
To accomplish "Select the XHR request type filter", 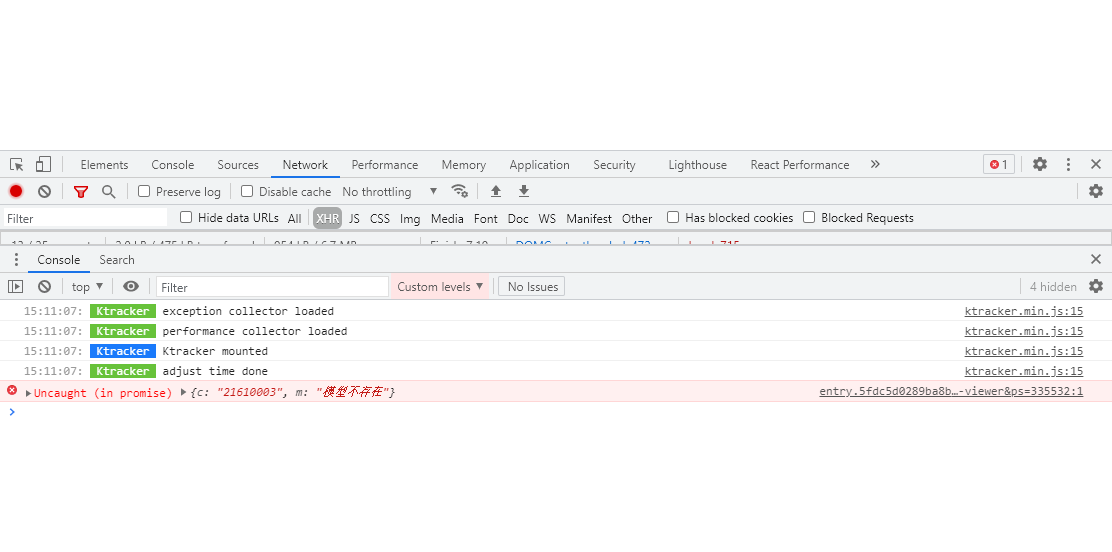I will click(x=328, y=219).
